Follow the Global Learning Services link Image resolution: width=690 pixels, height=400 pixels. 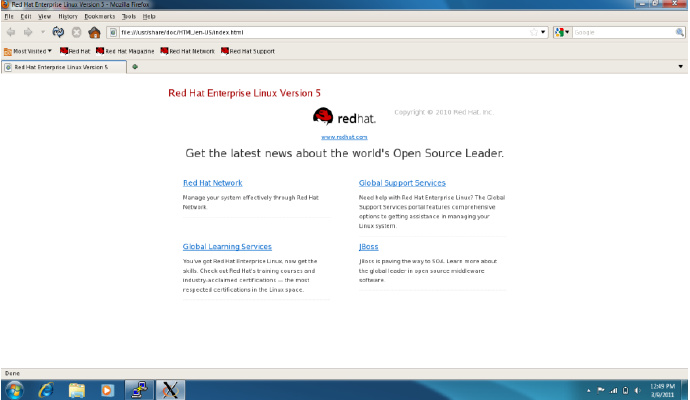tap(227, 246)
